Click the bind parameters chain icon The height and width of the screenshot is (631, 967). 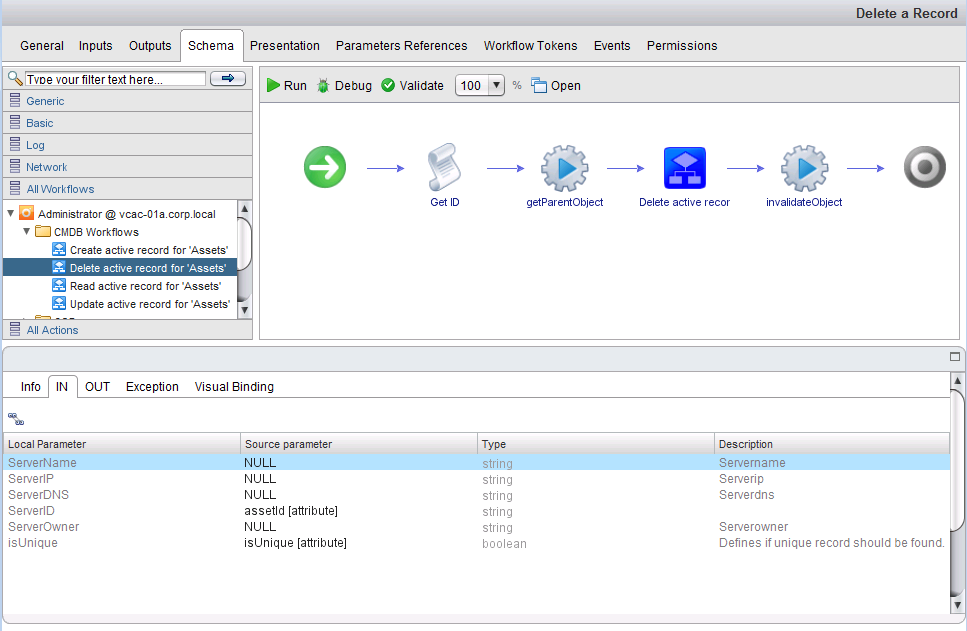point(16,419)
